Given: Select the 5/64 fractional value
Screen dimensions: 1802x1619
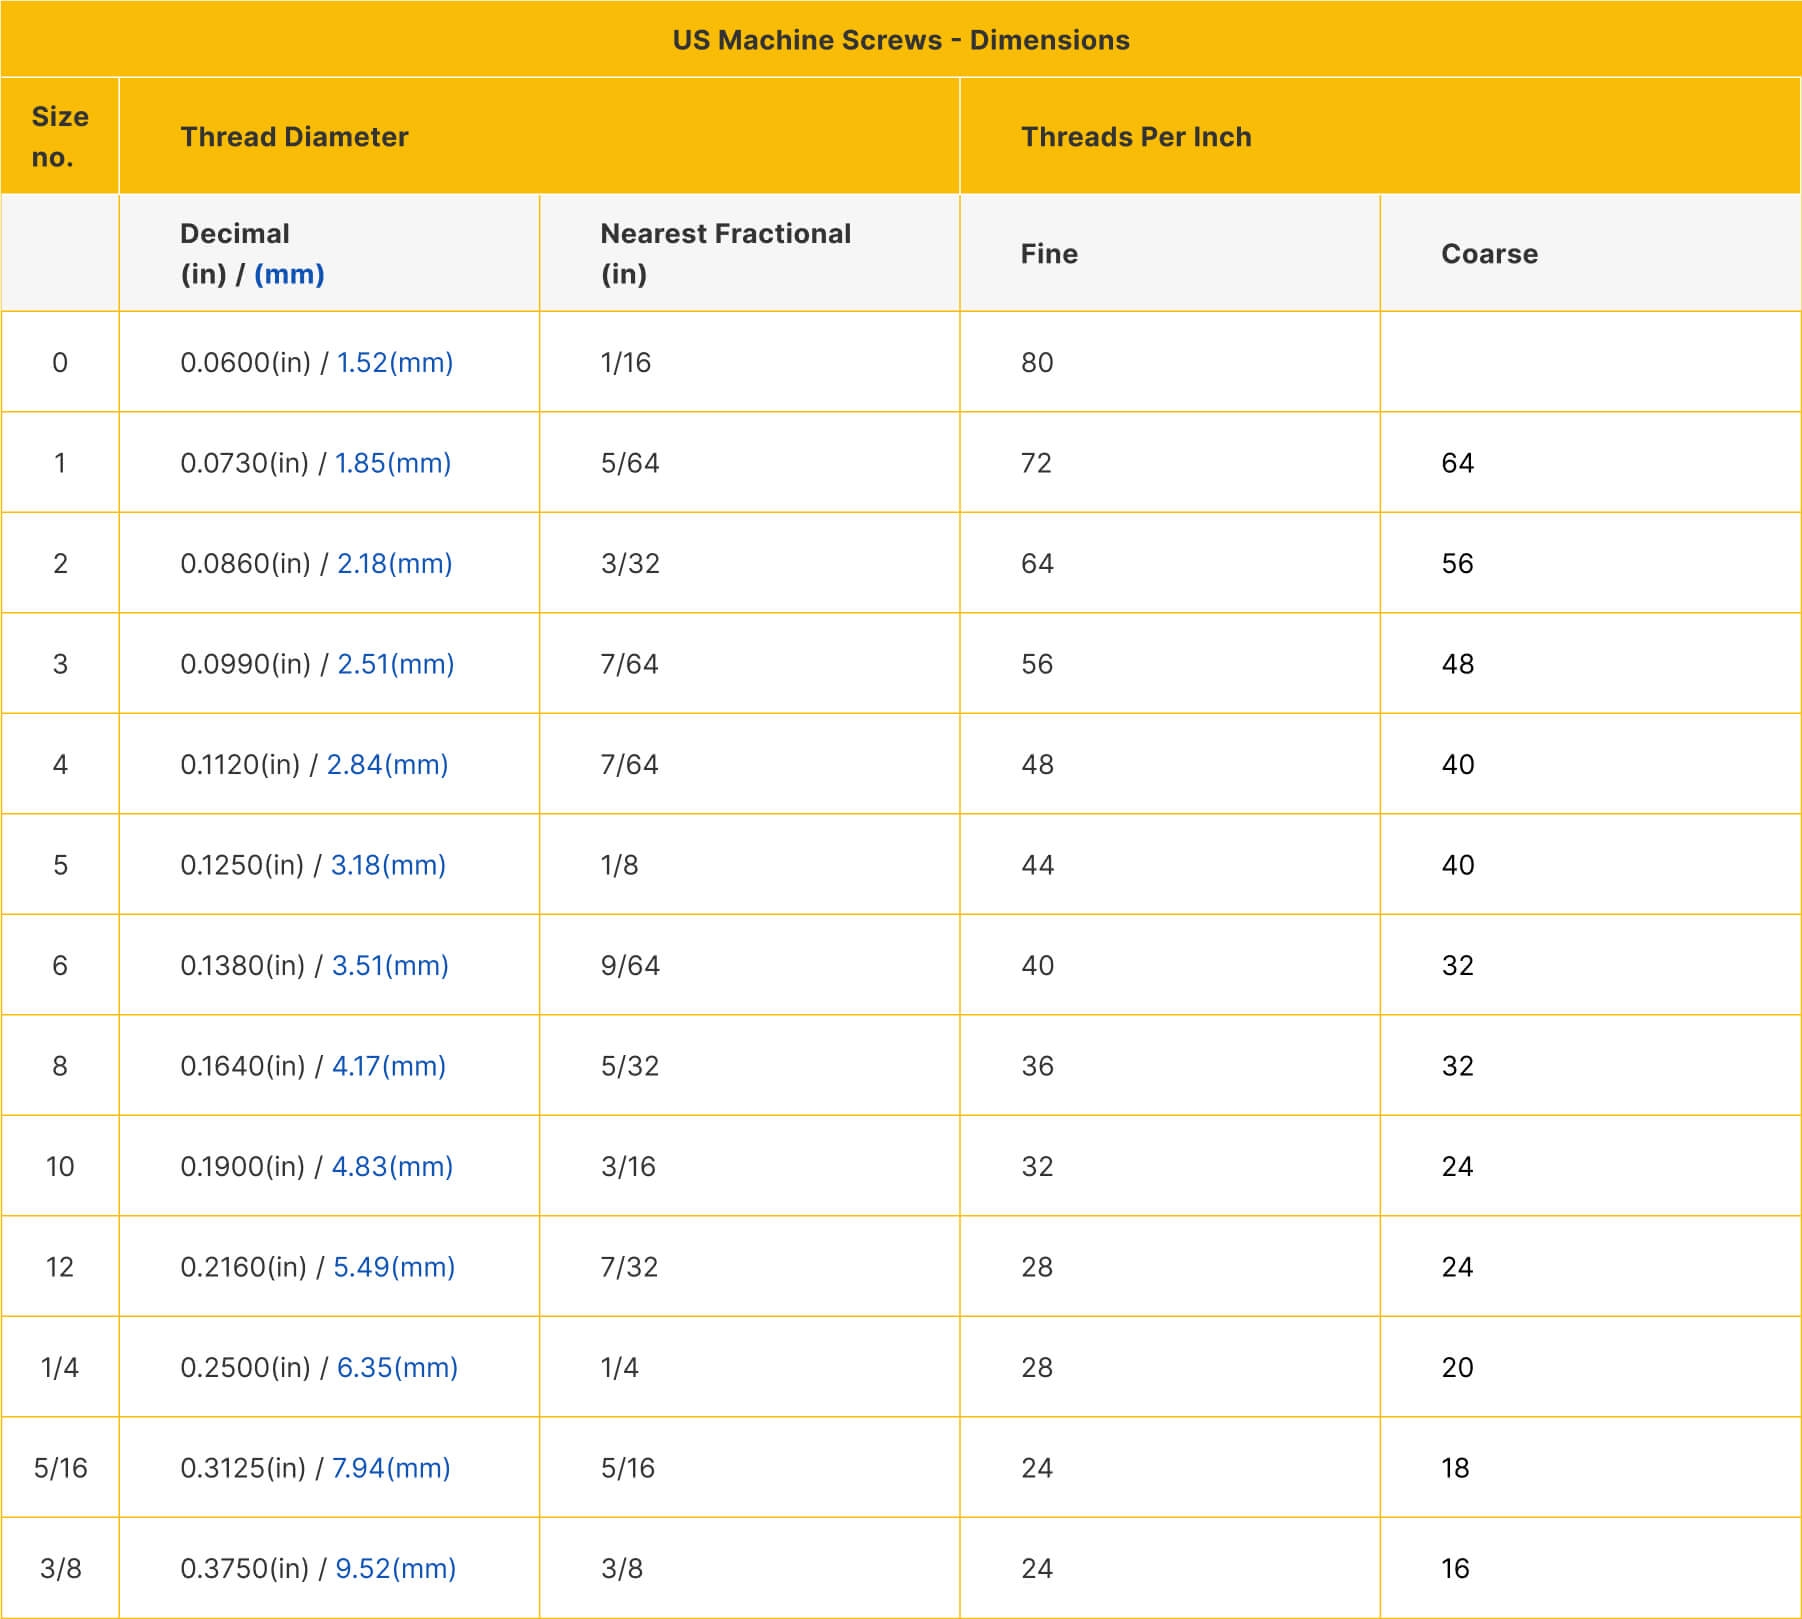Looking at the screenshot, I should click(x=622, y=463).
